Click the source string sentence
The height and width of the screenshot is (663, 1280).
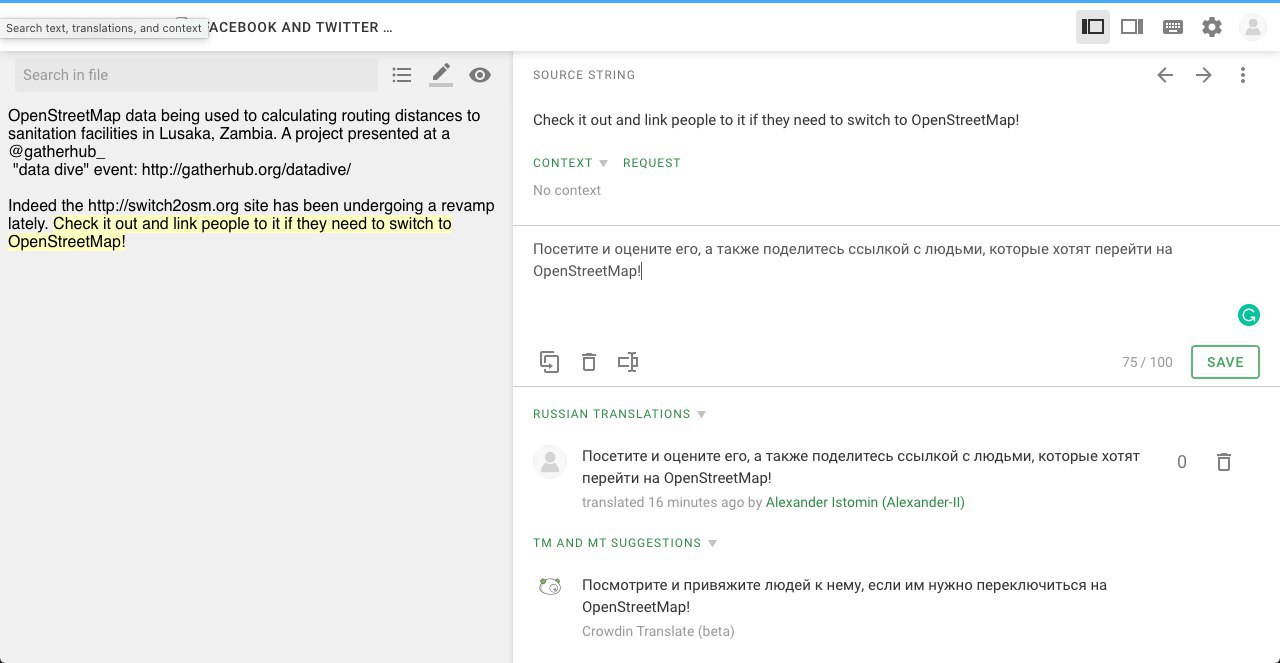tap(776, 120)
